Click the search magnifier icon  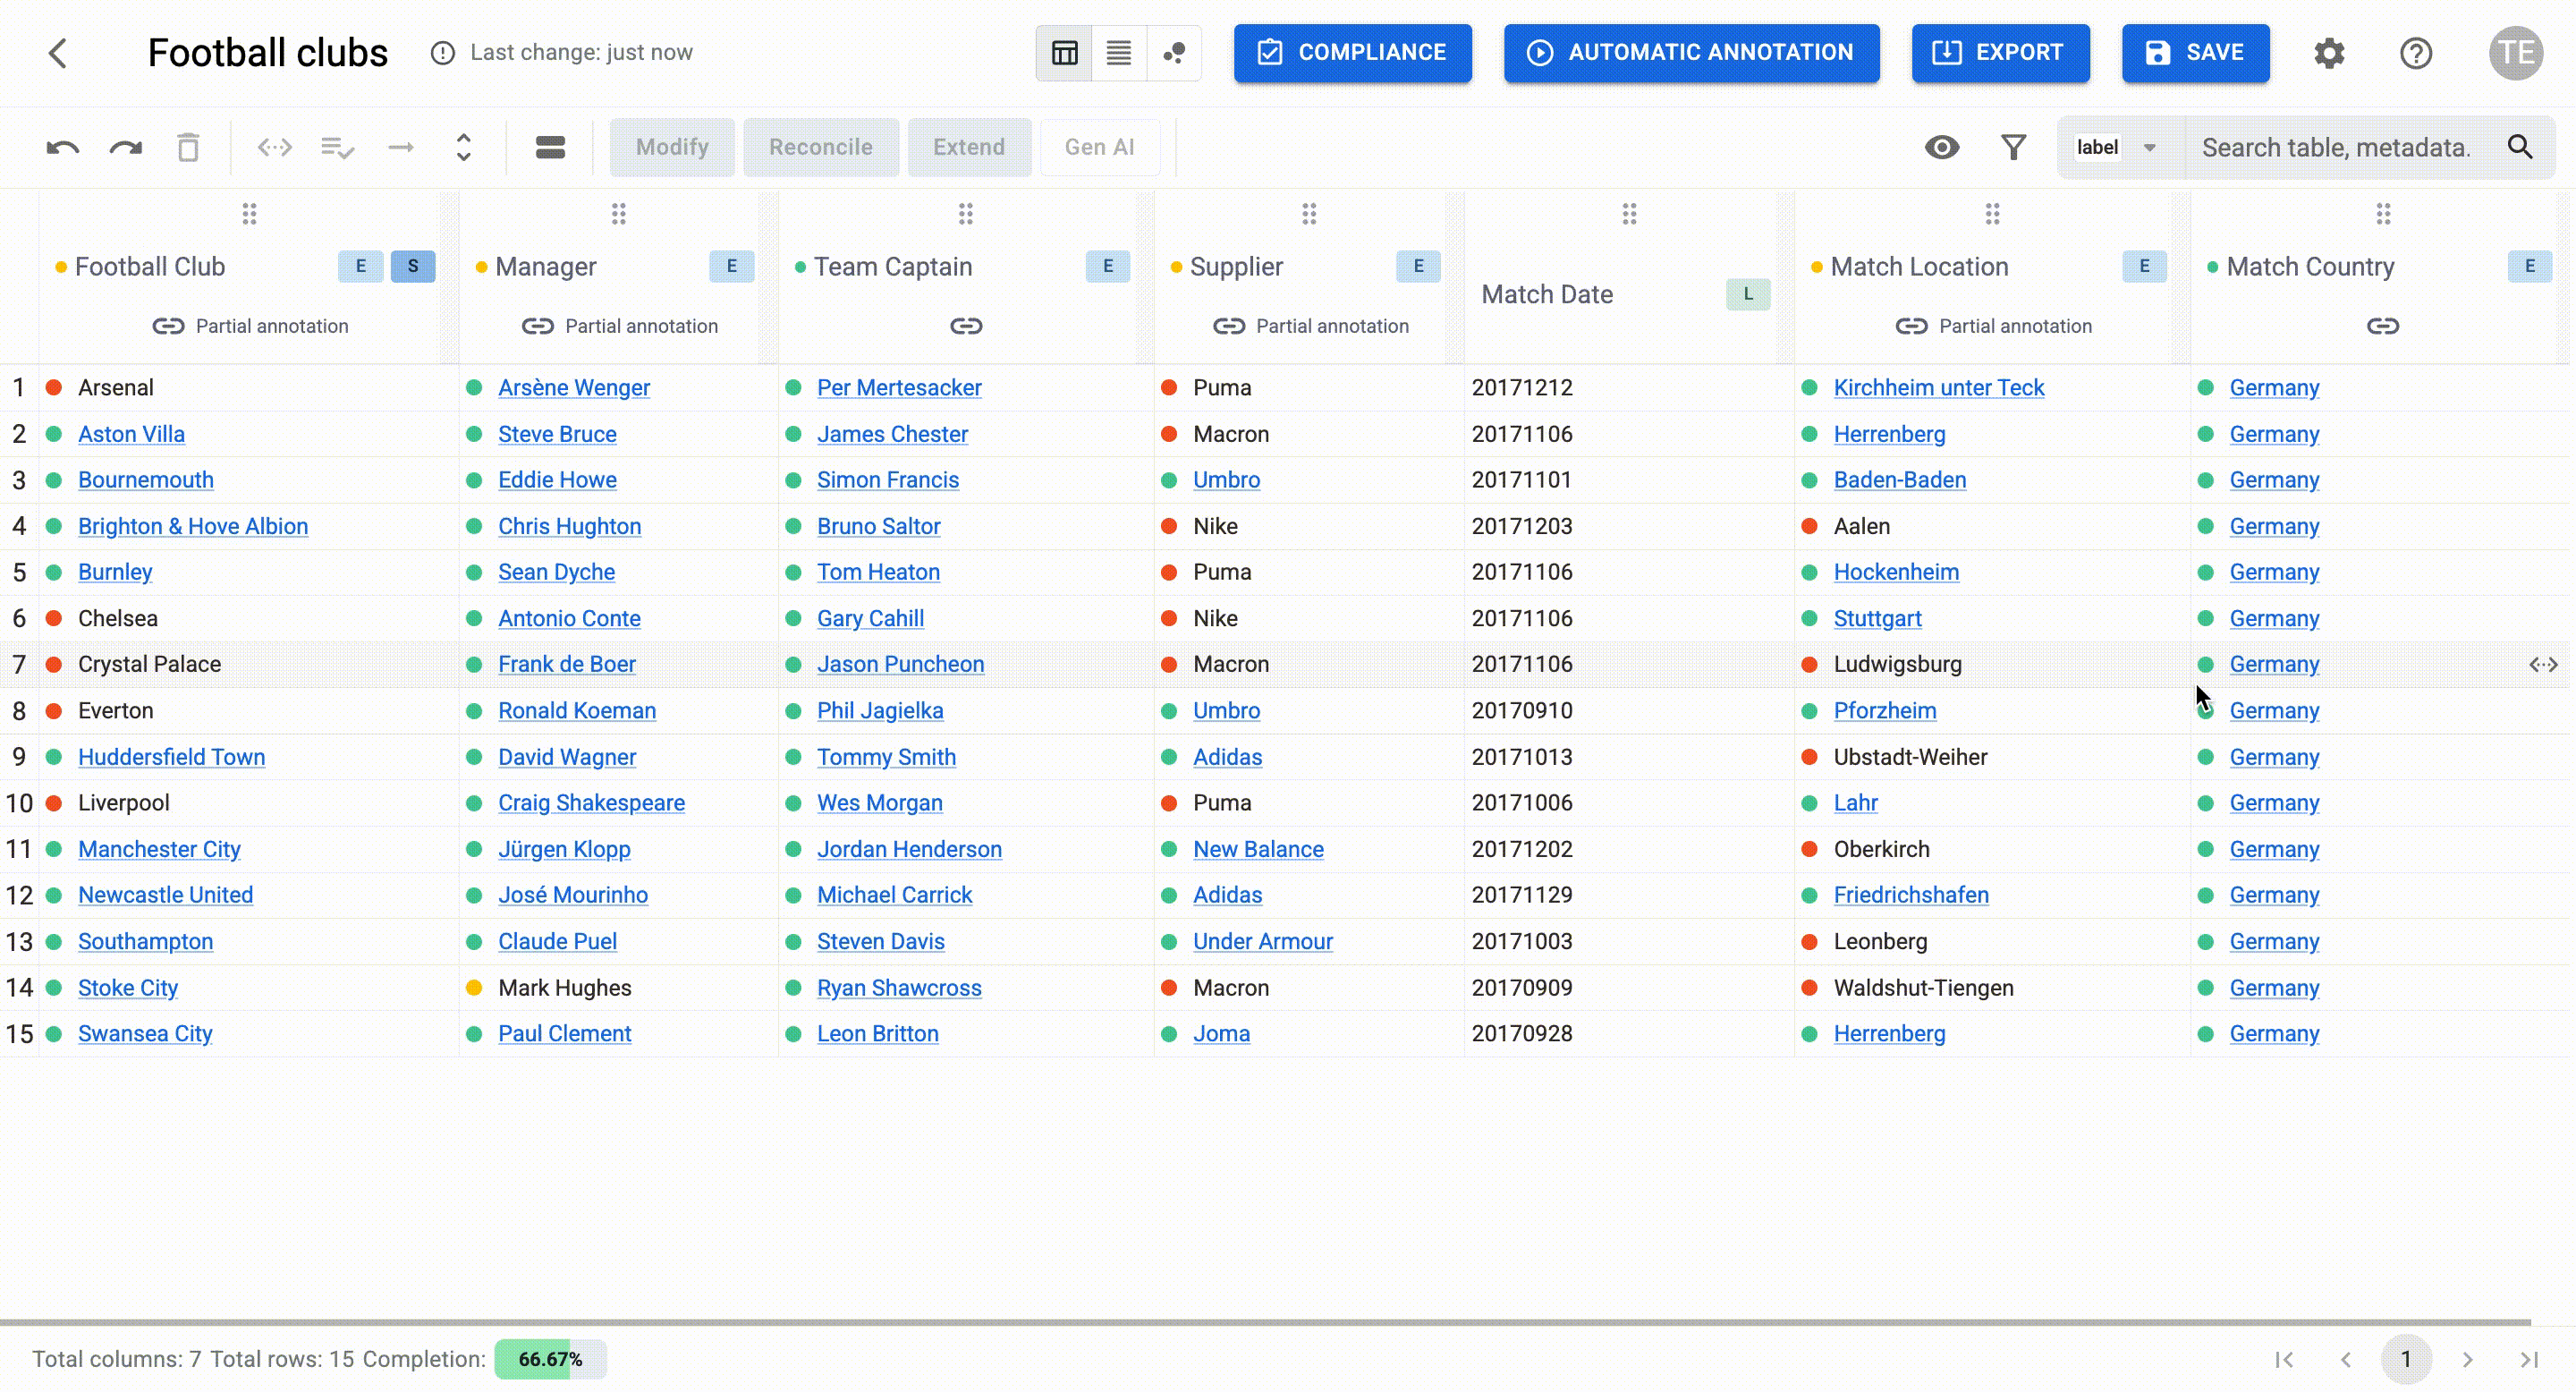click(2519, 148)
